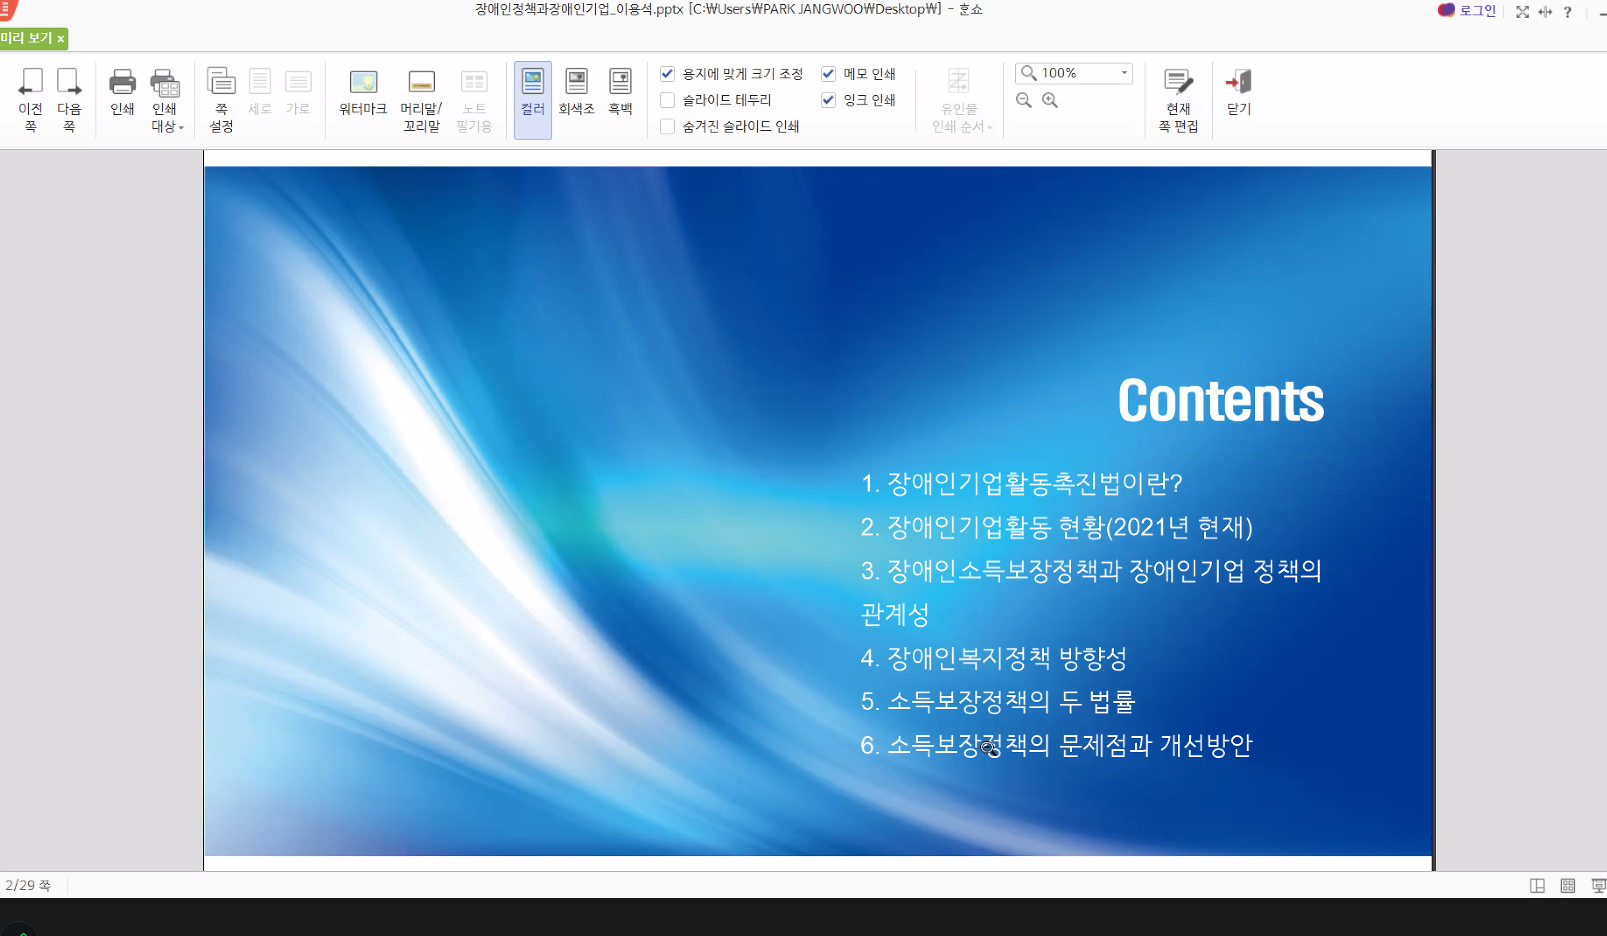
Task: Enable 슬라이드 테두리 checkbox
Action: click(668, 100)
